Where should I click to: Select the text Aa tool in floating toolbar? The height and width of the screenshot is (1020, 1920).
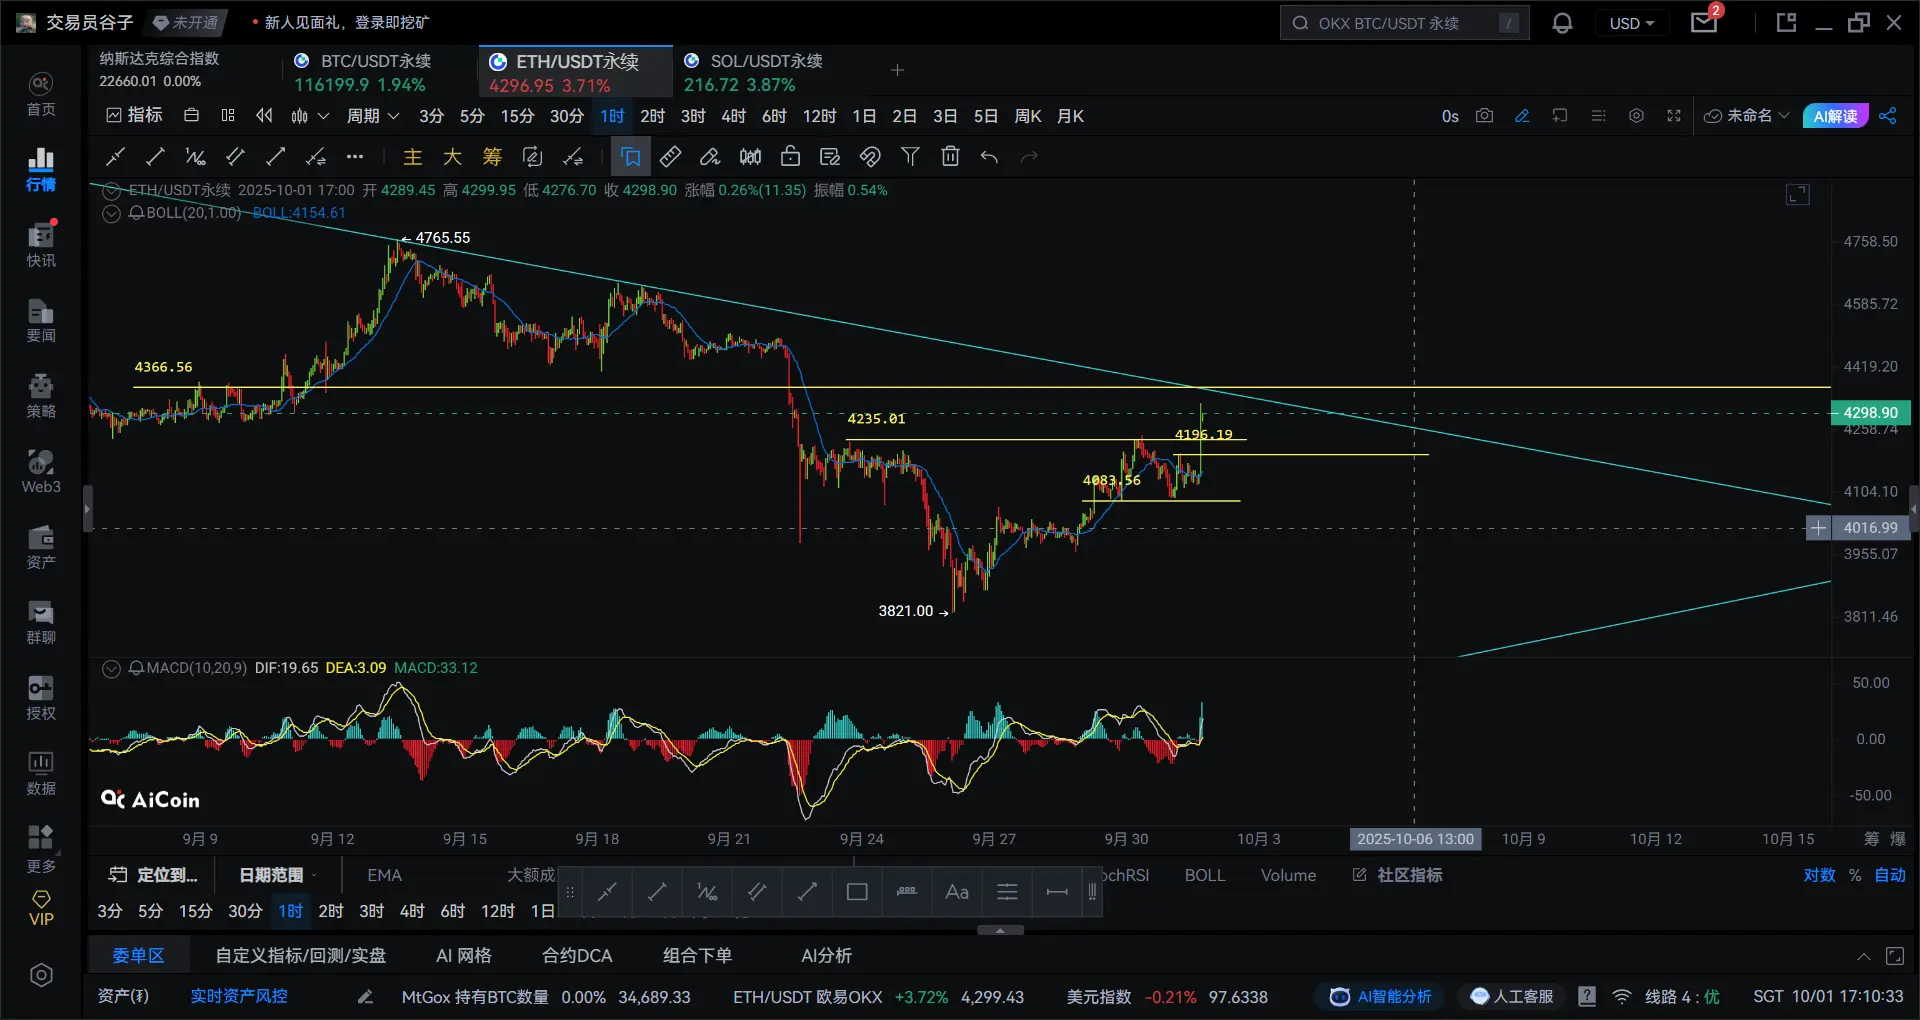coord(957,892)
